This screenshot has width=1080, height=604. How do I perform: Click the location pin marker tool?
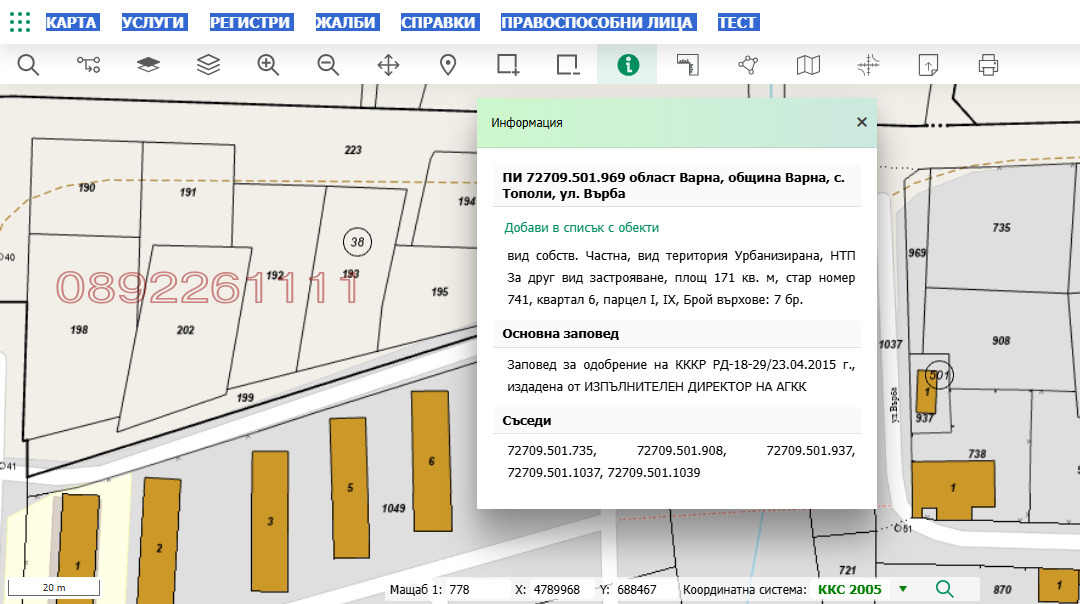pos(448,65)
